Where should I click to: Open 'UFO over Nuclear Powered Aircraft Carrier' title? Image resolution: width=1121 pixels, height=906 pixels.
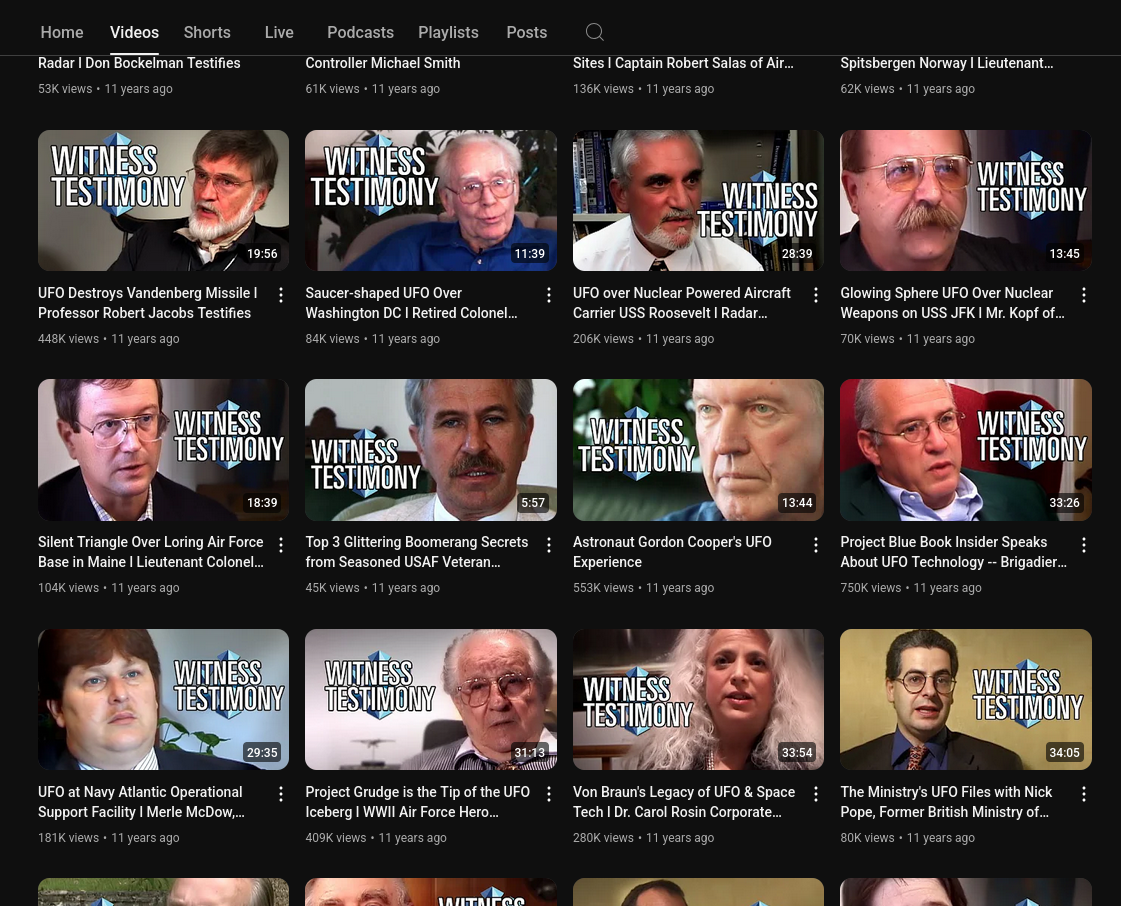(681, 303)
